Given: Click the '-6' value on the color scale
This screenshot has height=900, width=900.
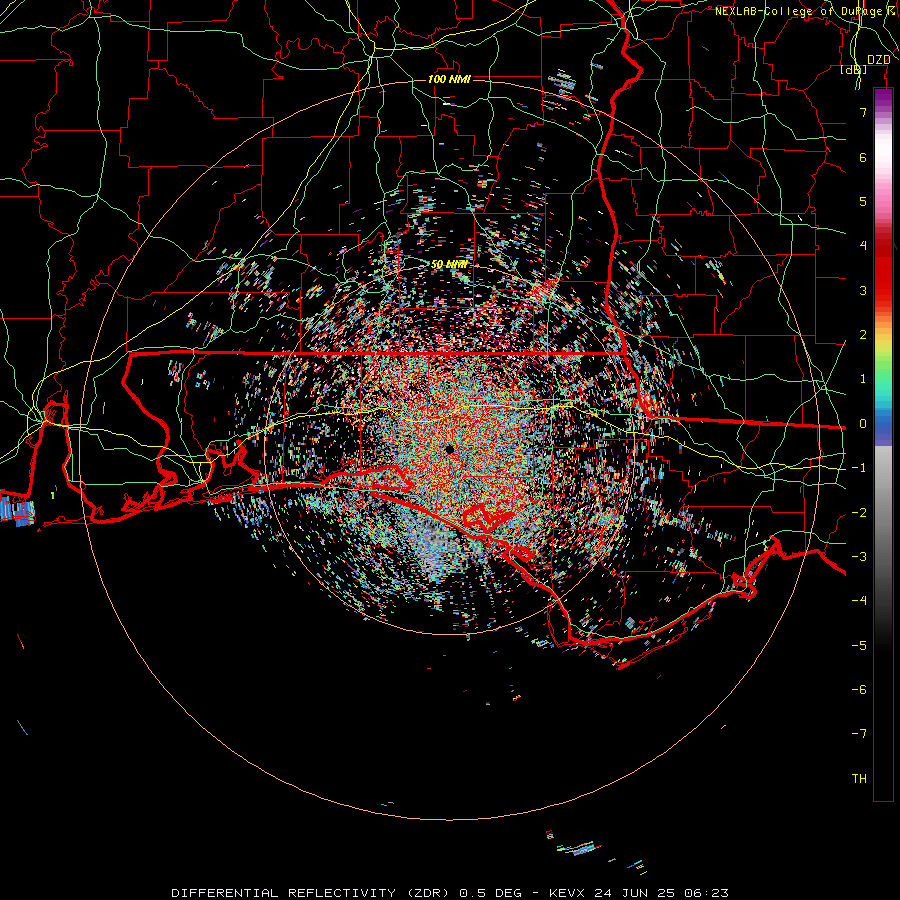Looking at the screenshot, I should pos(859,690).
